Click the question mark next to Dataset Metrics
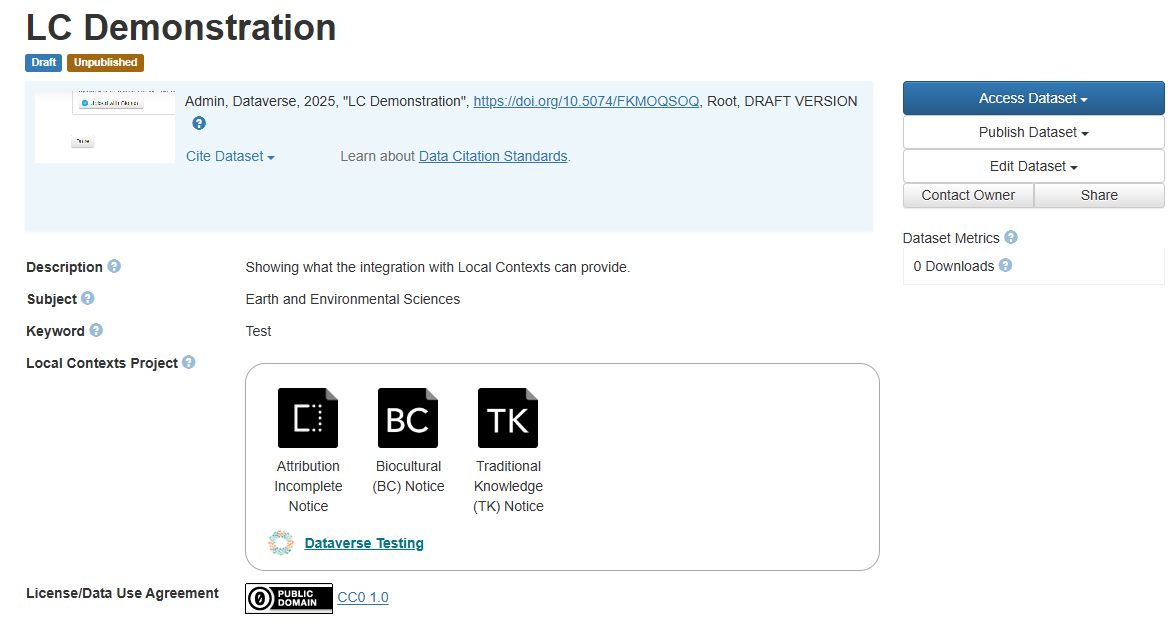The height and width of the screenshot is (641, 1173). (1010, 238)
